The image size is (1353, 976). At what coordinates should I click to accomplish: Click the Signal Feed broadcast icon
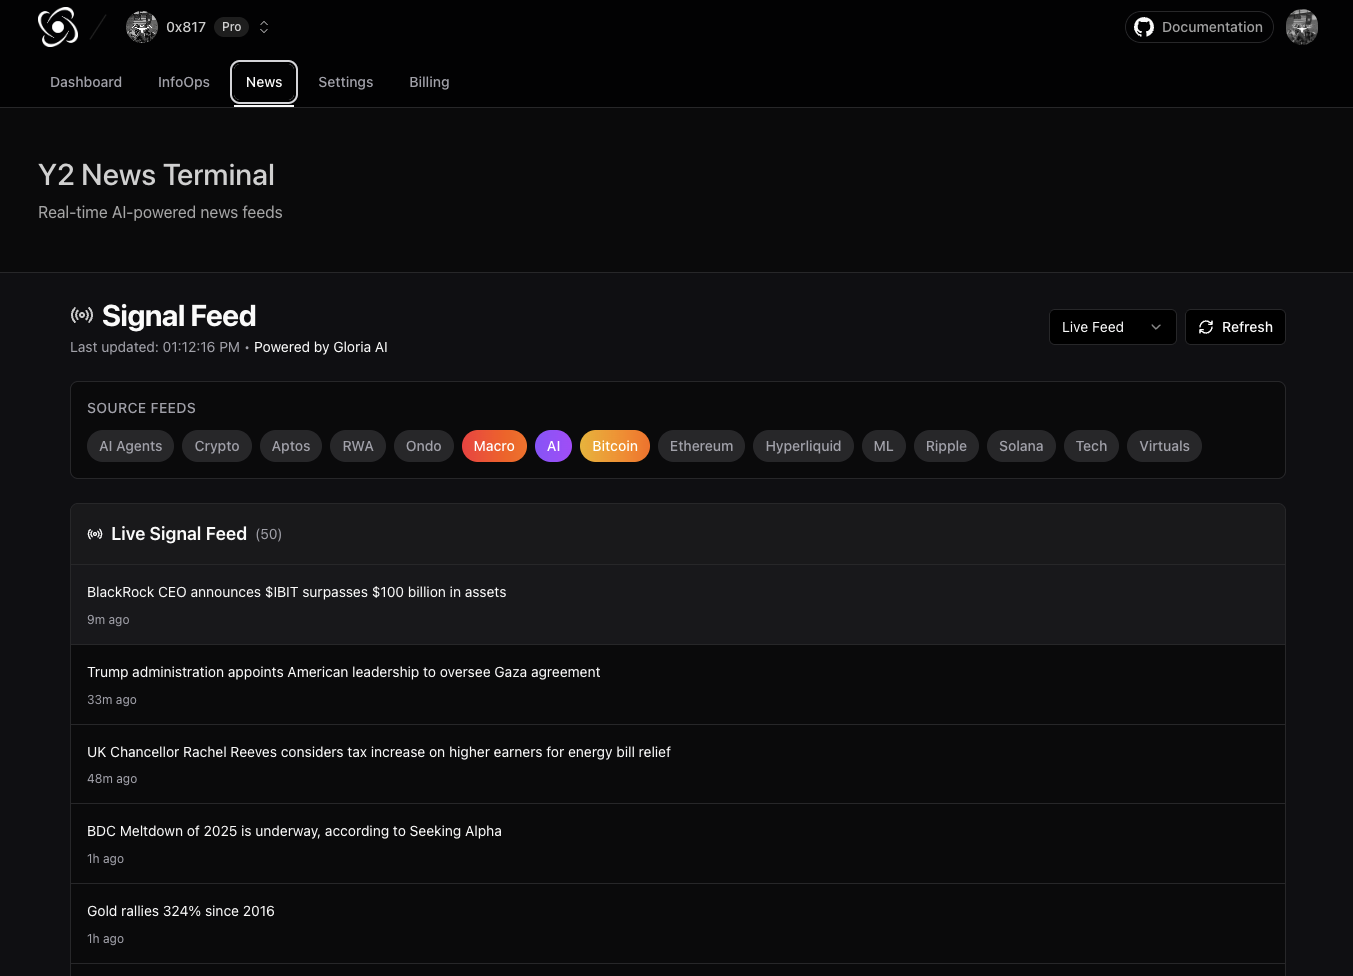pyautogui.click(x=82, y=316)
